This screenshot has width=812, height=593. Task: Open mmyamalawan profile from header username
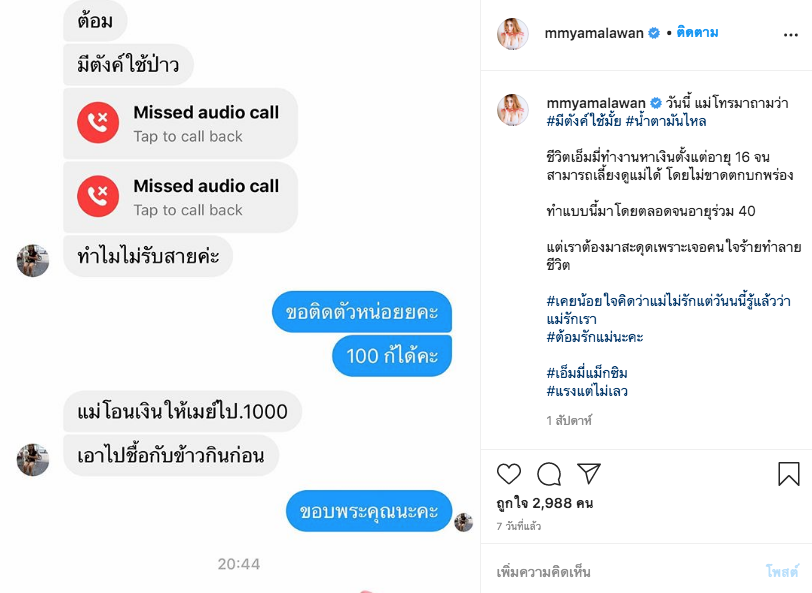click(593, 33)
